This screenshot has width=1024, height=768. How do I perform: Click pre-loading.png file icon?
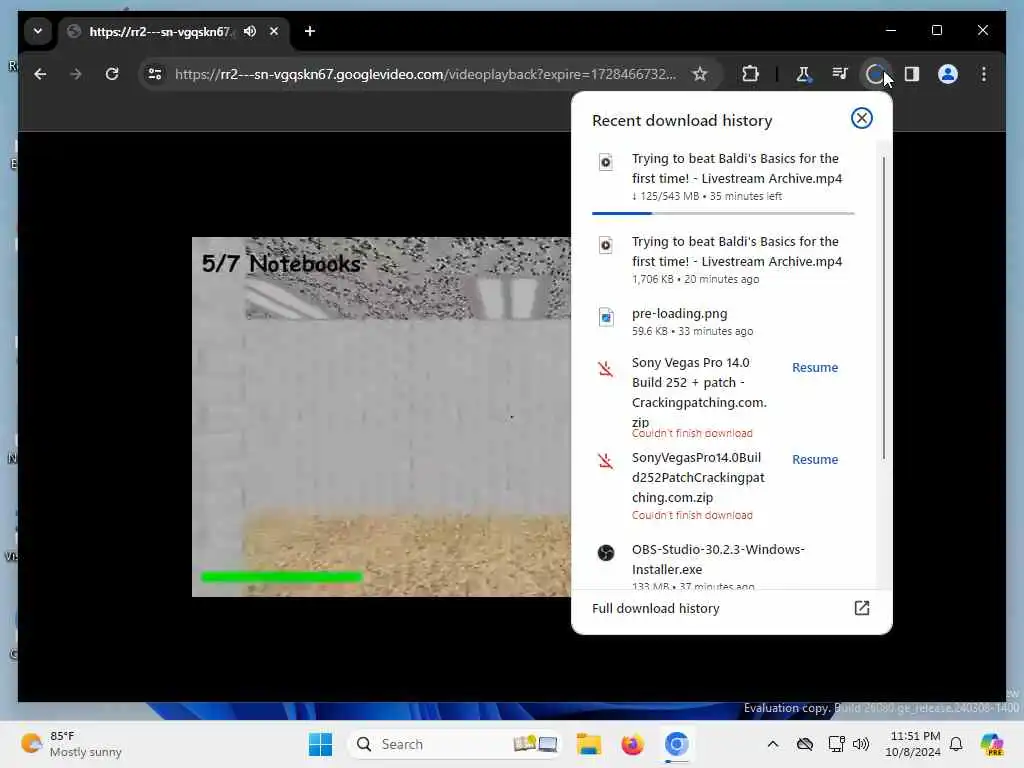[606, 317]
